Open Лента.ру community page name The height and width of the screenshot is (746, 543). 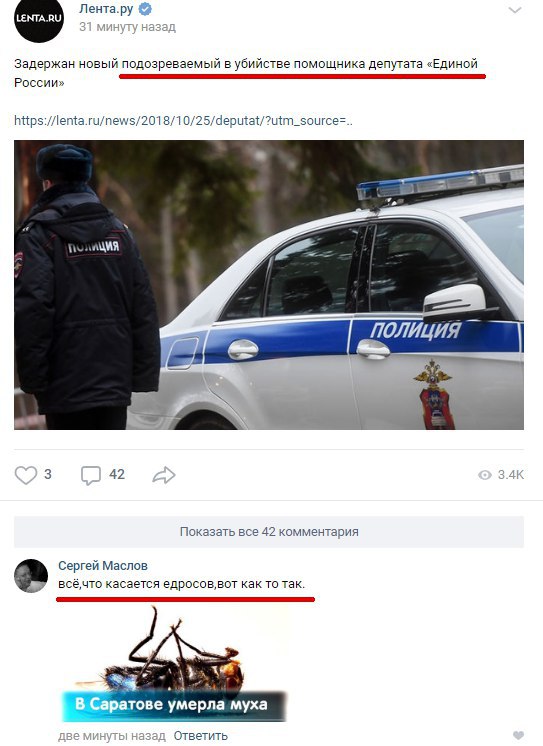(x=106, y=9)
